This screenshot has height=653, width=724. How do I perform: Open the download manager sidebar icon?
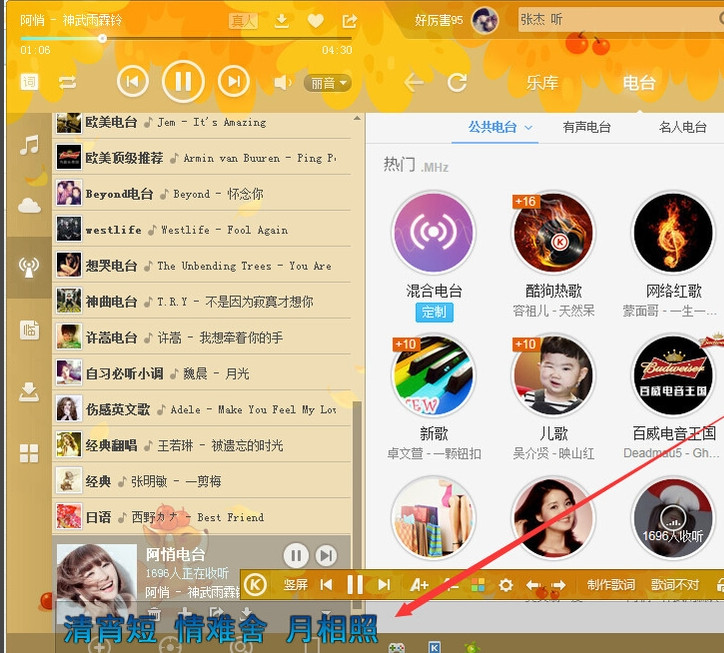(x=29, y=392)
